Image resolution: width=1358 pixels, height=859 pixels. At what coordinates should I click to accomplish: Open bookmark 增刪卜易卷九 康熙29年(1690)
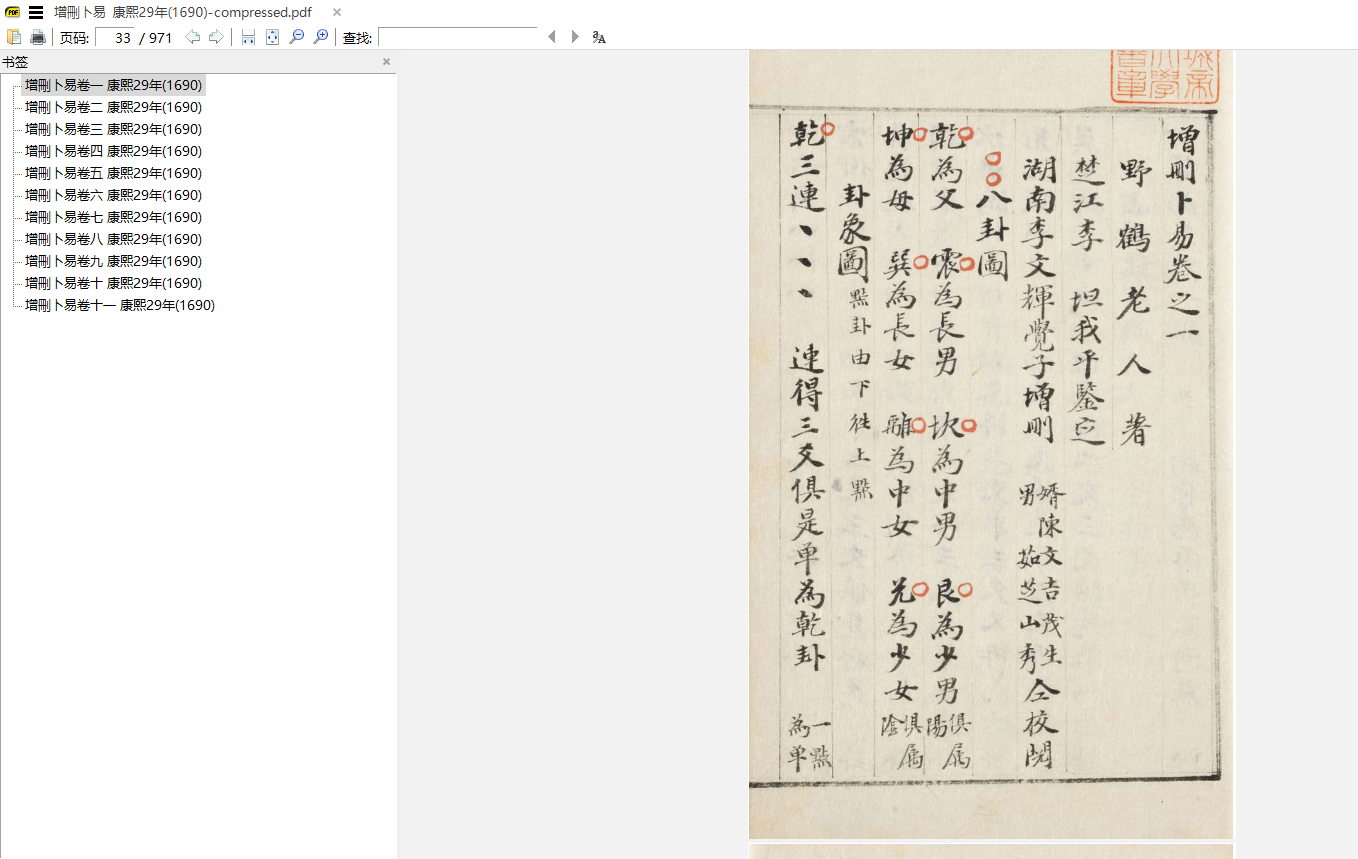coord(113,261)
